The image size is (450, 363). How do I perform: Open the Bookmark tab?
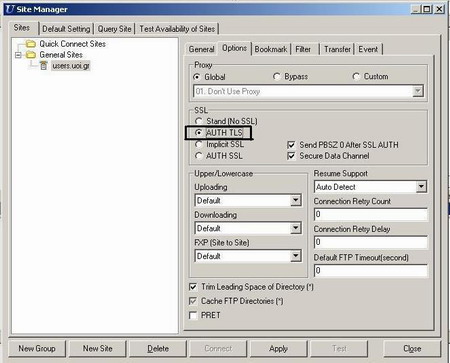coord(271,49)
